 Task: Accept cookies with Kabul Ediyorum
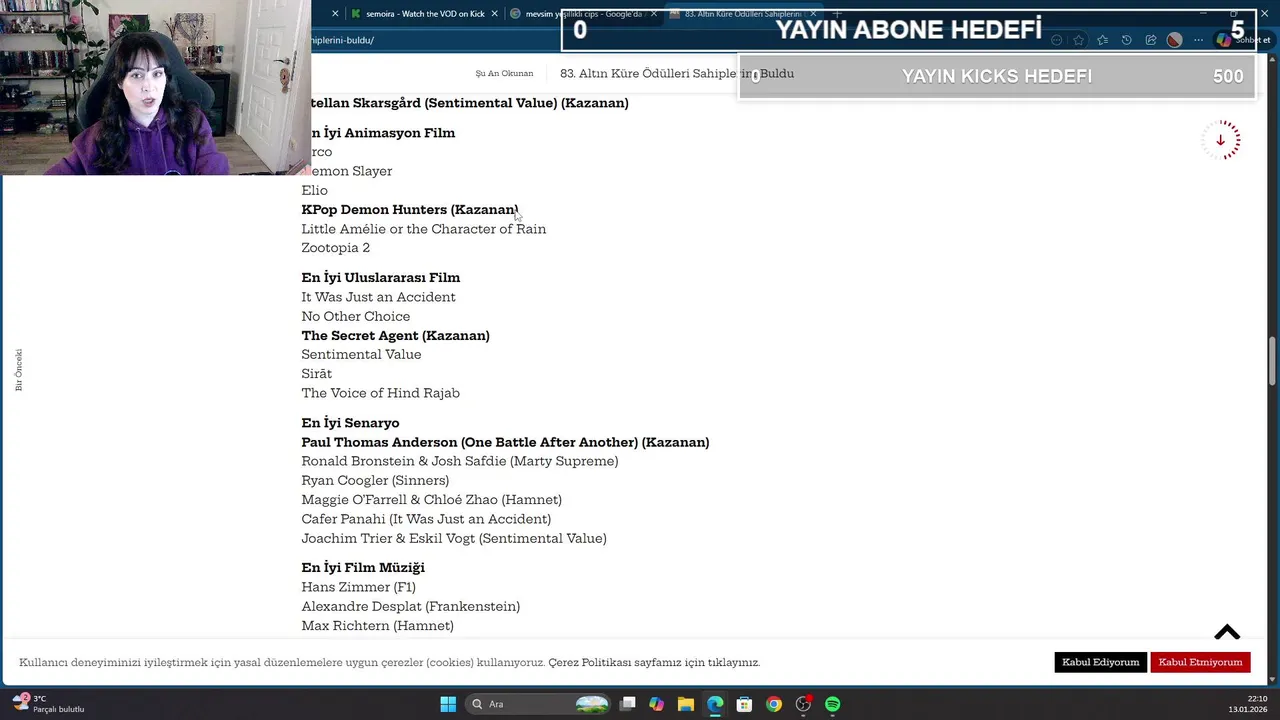pyautogui.click(x=1100, y=662)
